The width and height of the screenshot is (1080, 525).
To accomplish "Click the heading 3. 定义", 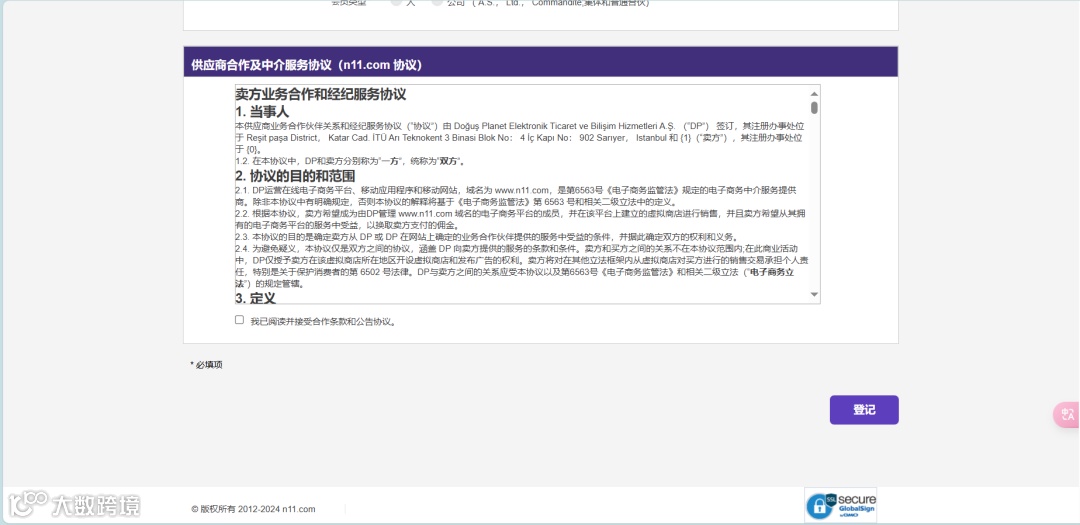I will (256, 298).
